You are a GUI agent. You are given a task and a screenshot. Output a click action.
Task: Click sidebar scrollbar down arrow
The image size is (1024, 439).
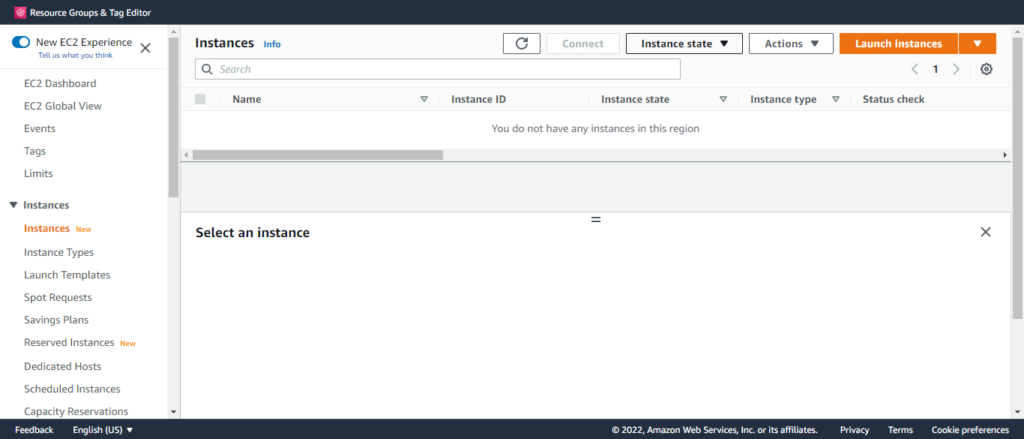pos(173,412)
